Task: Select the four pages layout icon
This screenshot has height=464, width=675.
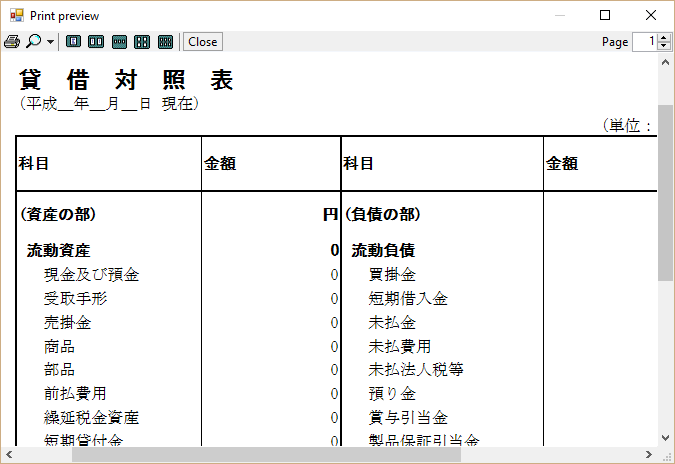Action: point(142,42)
